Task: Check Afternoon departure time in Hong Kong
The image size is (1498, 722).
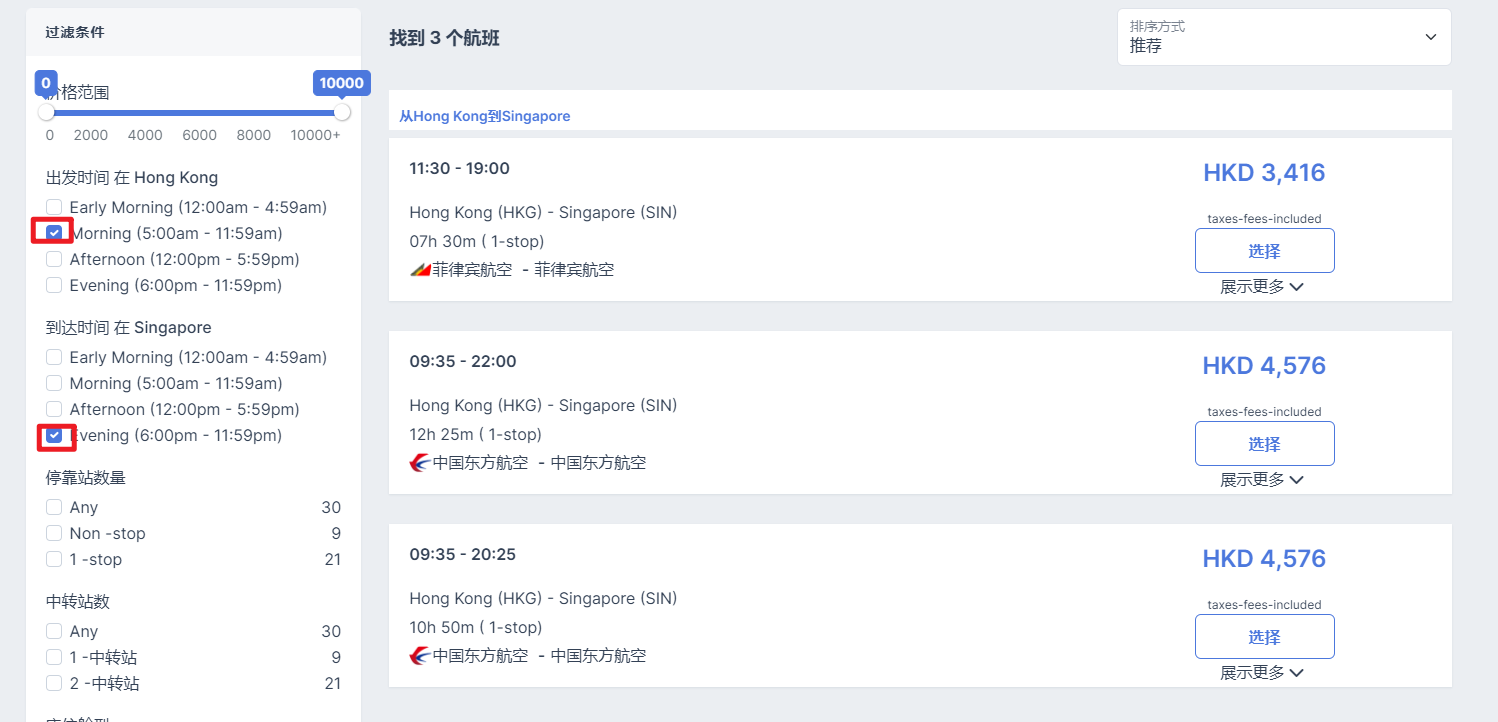Action: click(x=54, y=259)
